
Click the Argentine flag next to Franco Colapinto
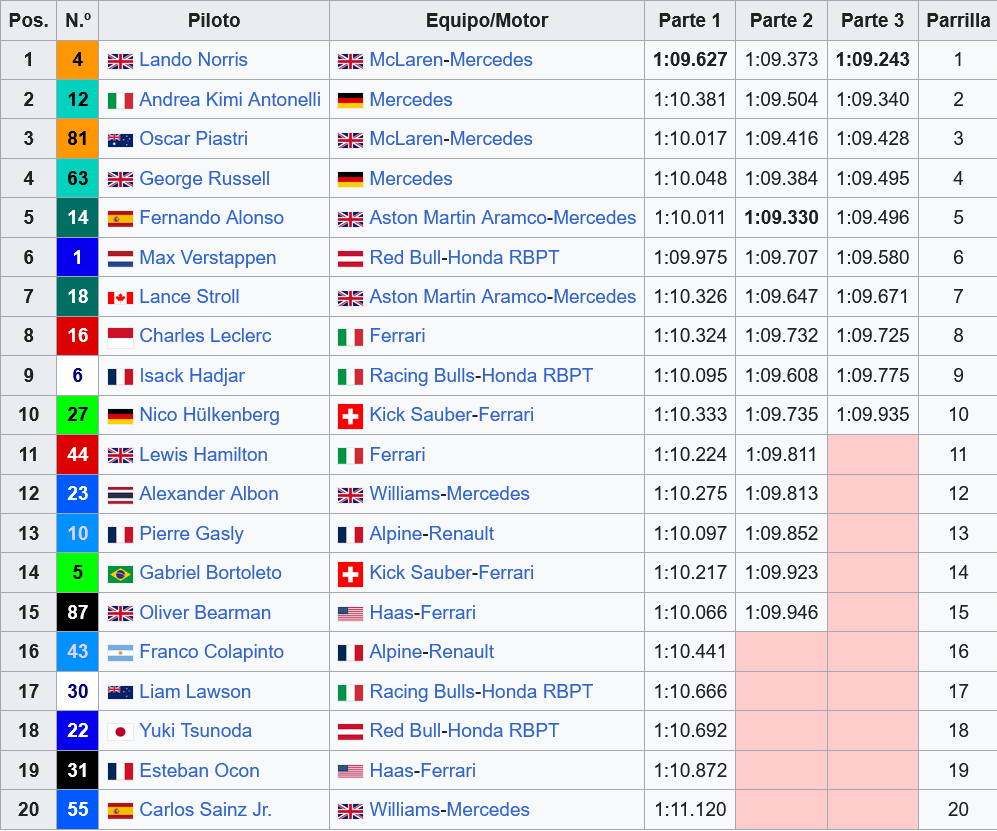120,653
